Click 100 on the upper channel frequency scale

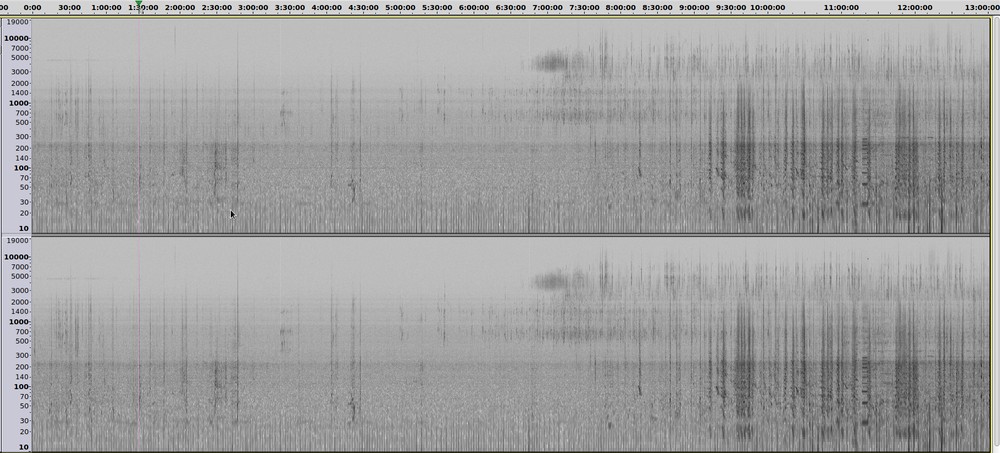21,168
